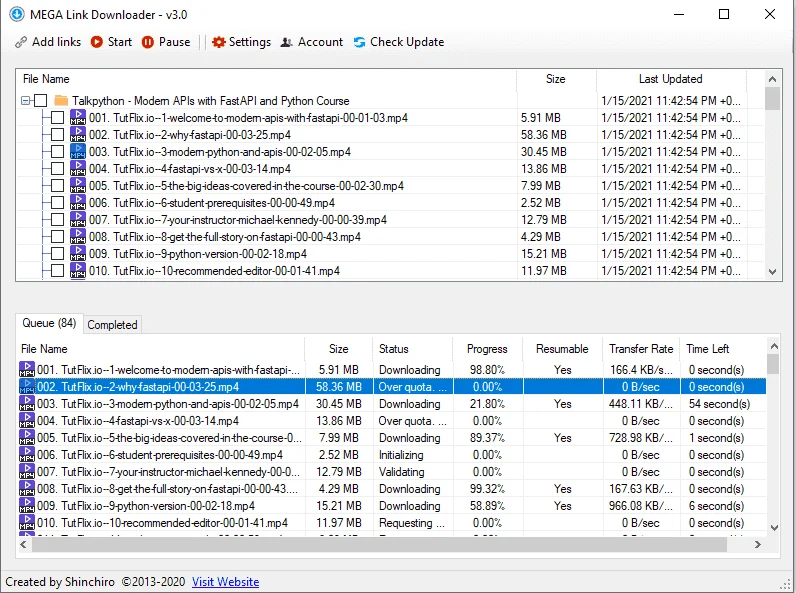Open the Visit Website link
Viewport: 796px width, 593px height.
[225, 582]
